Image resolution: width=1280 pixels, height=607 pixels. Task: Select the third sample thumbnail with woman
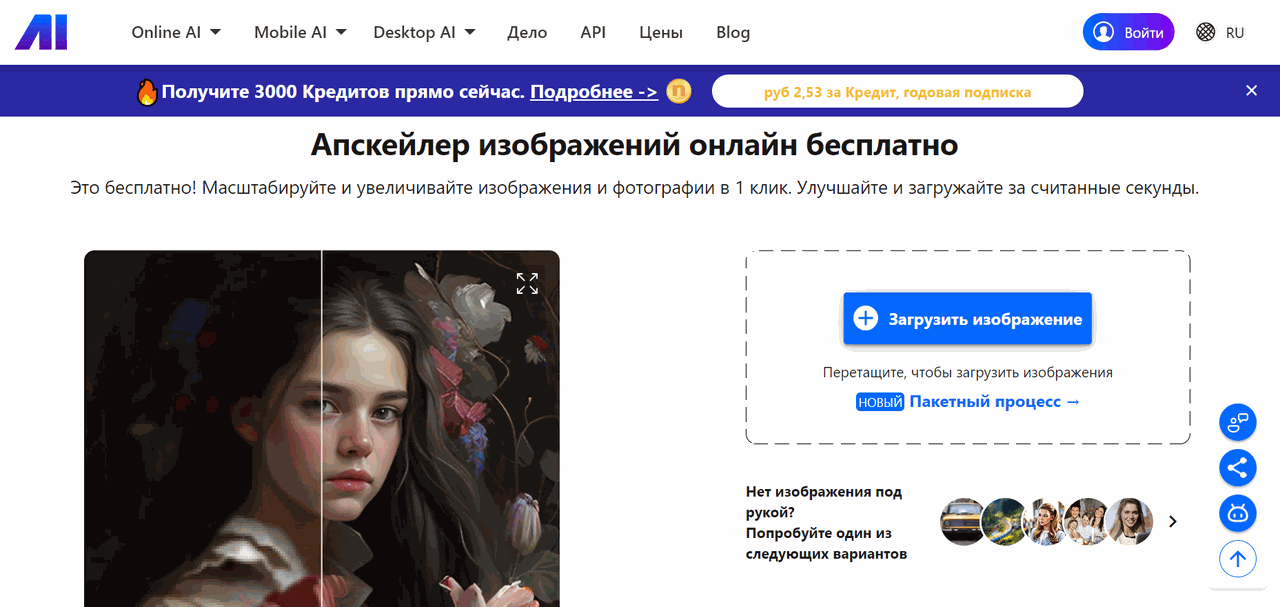1046,521
